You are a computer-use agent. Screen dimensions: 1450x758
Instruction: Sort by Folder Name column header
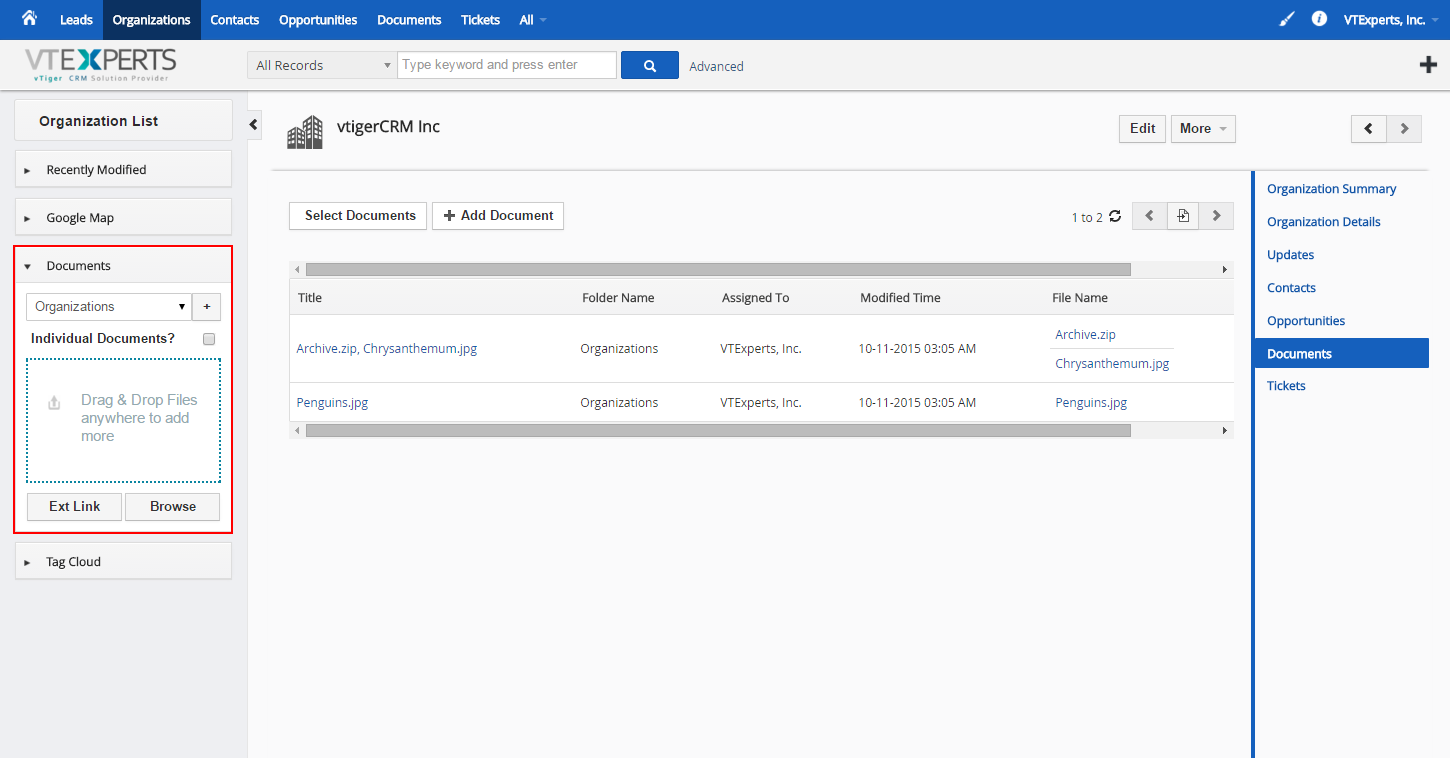click(x=618, y=298)
